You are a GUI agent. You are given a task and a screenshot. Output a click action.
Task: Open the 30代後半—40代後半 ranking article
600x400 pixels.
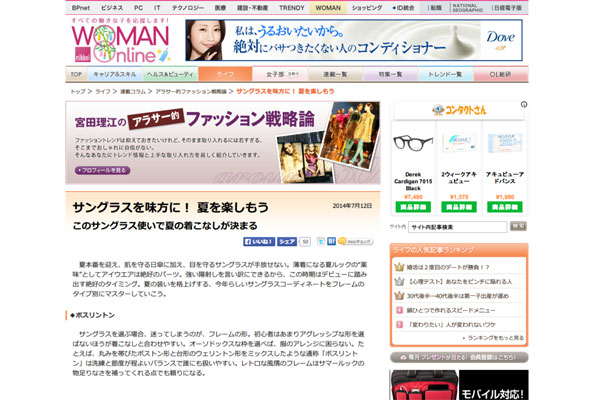[x=457, y=296]
